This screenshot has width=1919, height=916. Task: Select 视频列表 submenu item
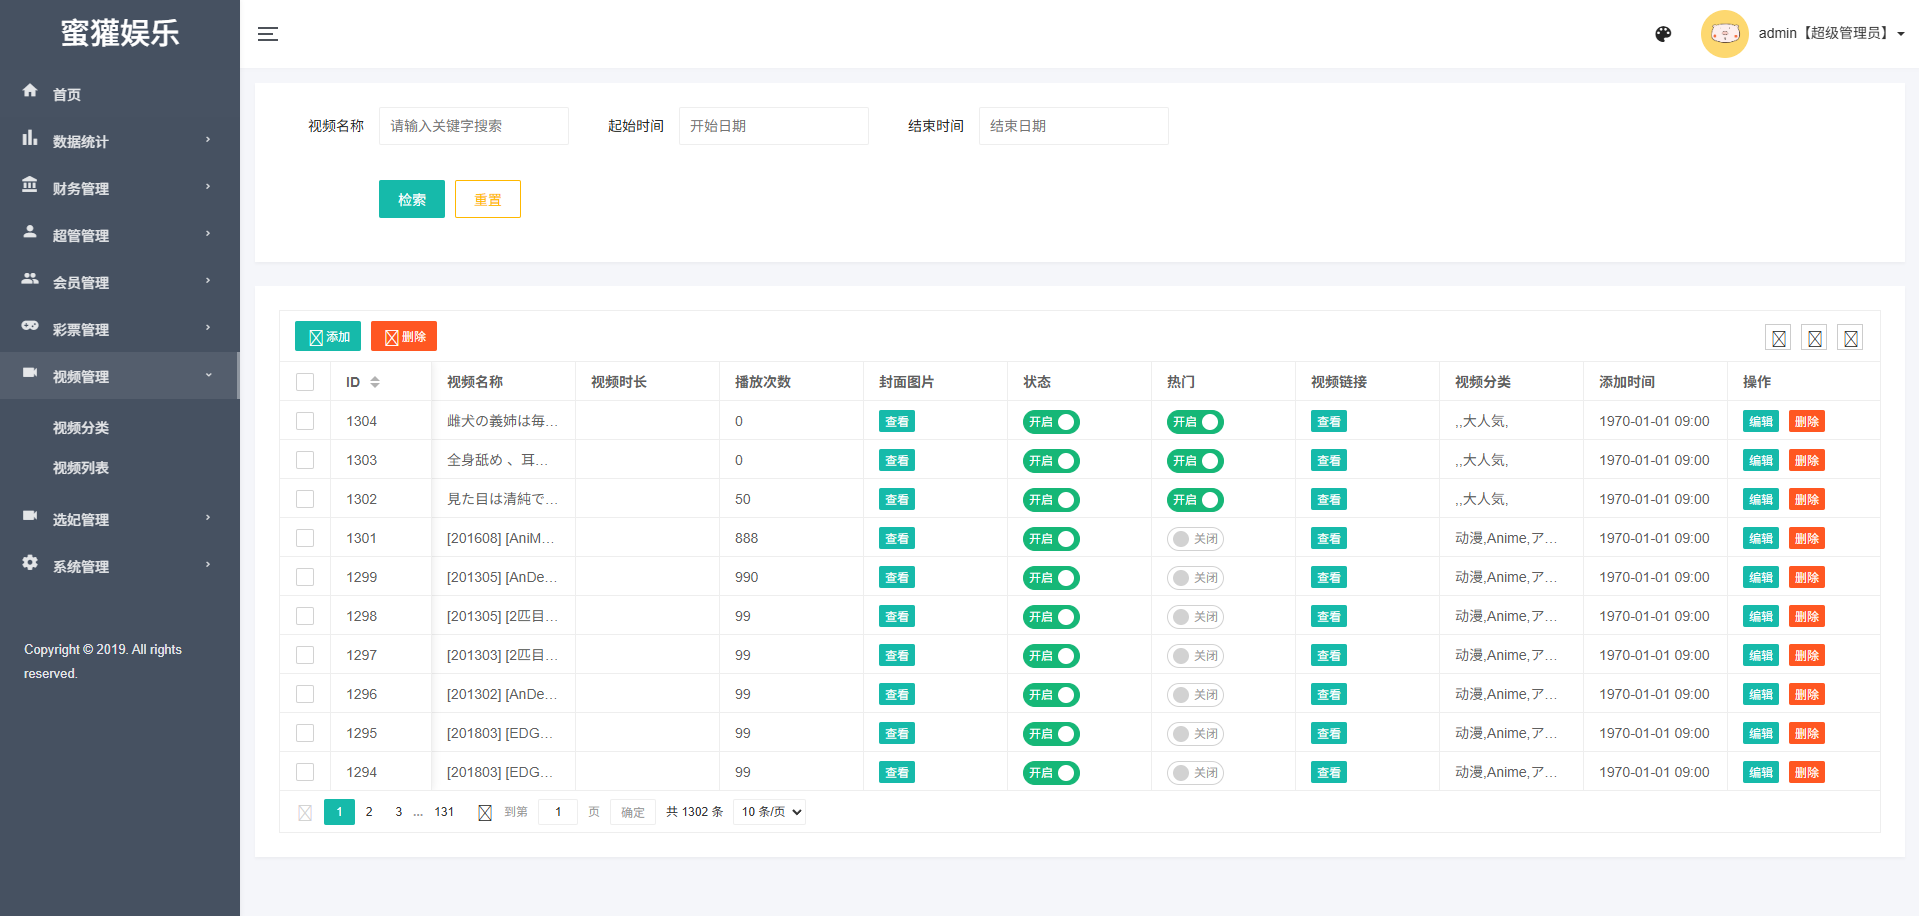[x=81, y=468]
